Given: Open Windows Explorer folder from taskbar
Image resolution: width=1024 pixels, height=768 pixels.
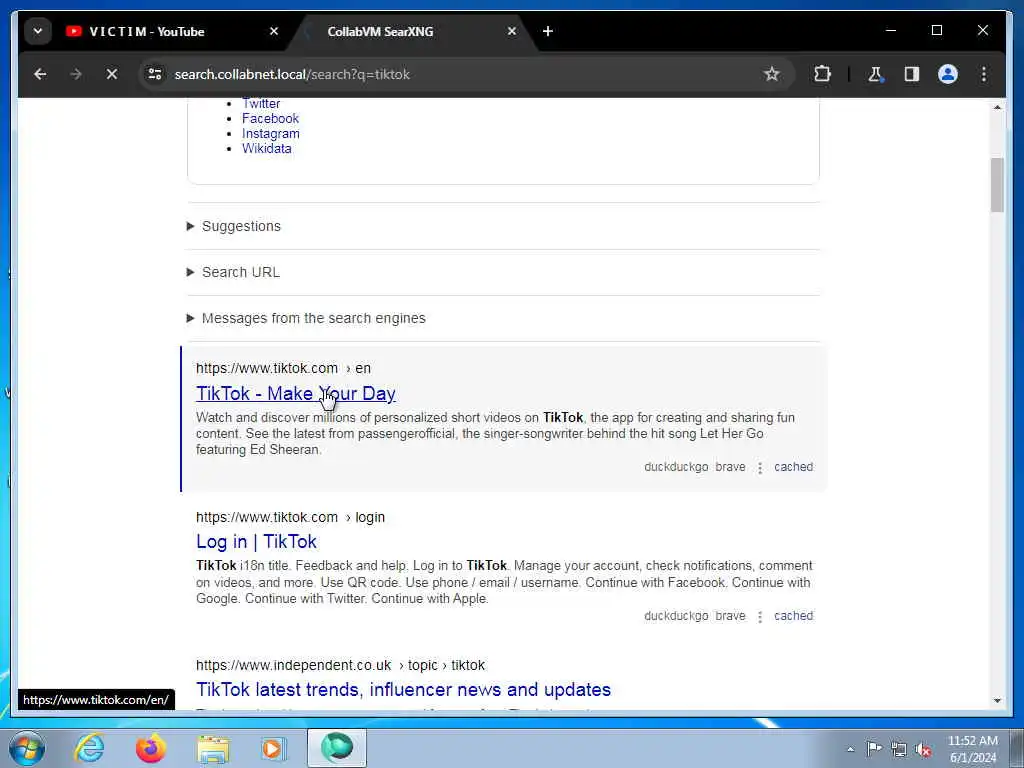Looking at the screenshot, I should tap(213, 748).
